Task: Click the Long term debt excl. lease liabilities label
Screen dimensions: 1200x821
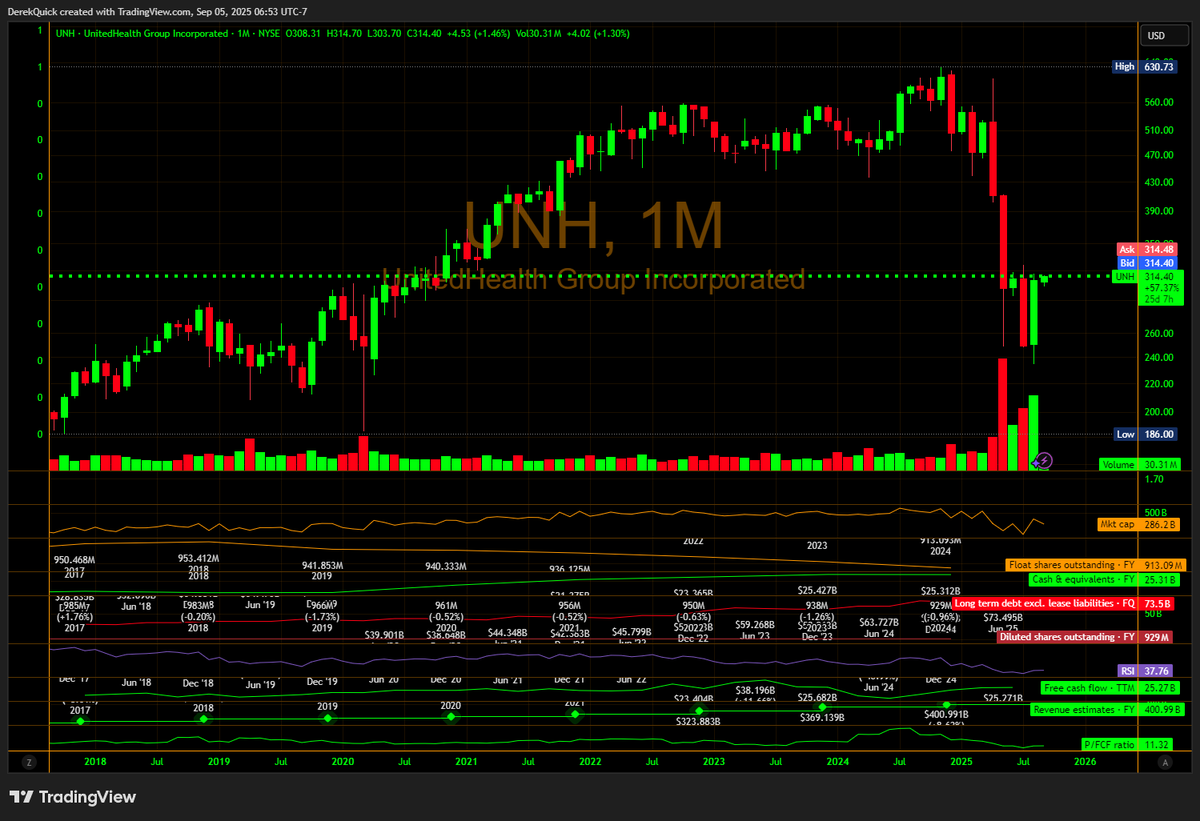Action: pyautogui.click(x=1065, y=604)
